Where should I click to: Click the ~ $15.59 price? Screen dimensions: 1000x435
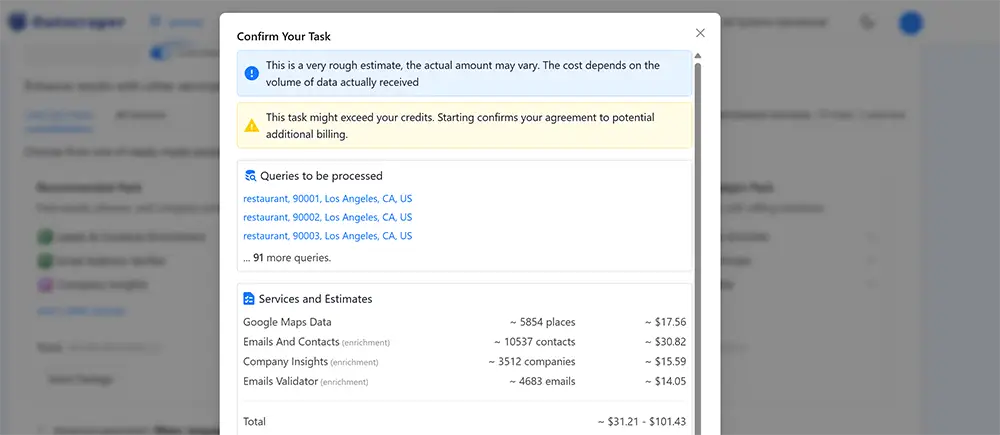(665, 362)
